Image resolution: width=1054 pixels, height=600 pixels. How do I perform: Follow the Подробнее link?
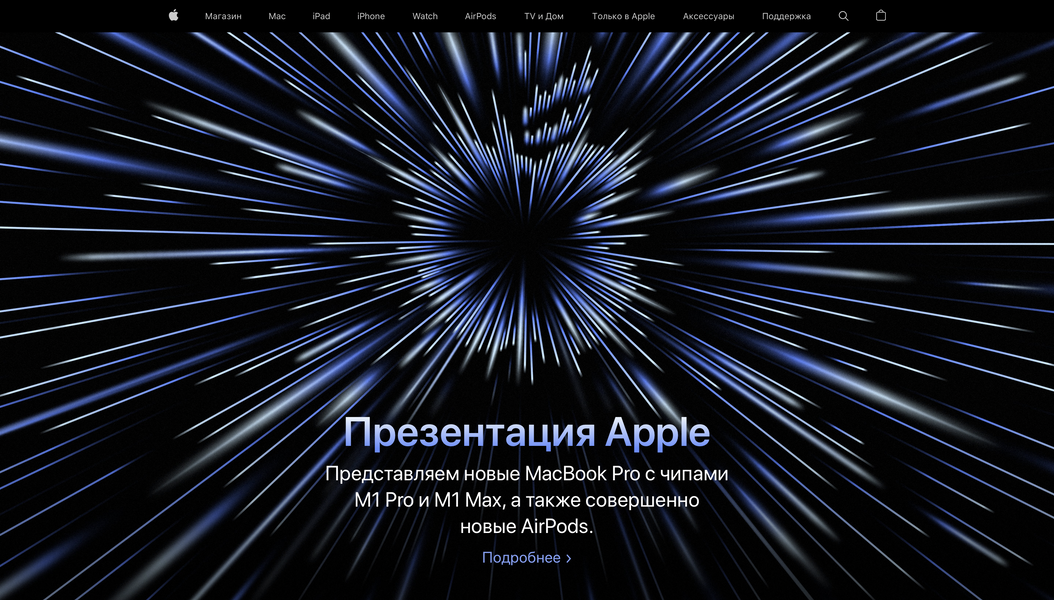pyautogui.click(x=527, y=558)
